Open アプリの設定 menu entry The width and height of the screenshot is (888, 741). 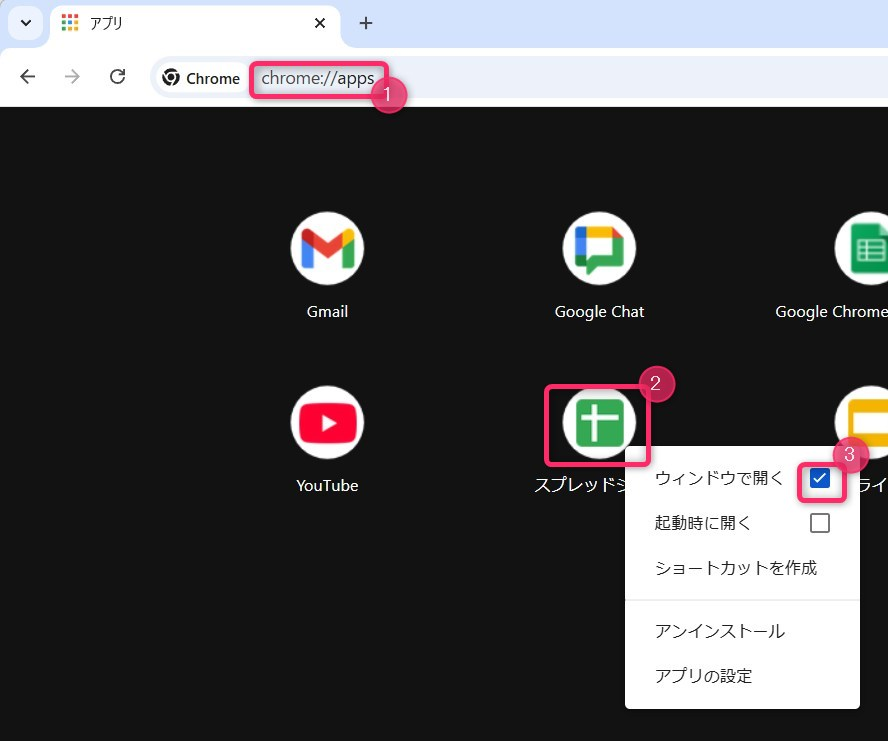click(703, 676)
